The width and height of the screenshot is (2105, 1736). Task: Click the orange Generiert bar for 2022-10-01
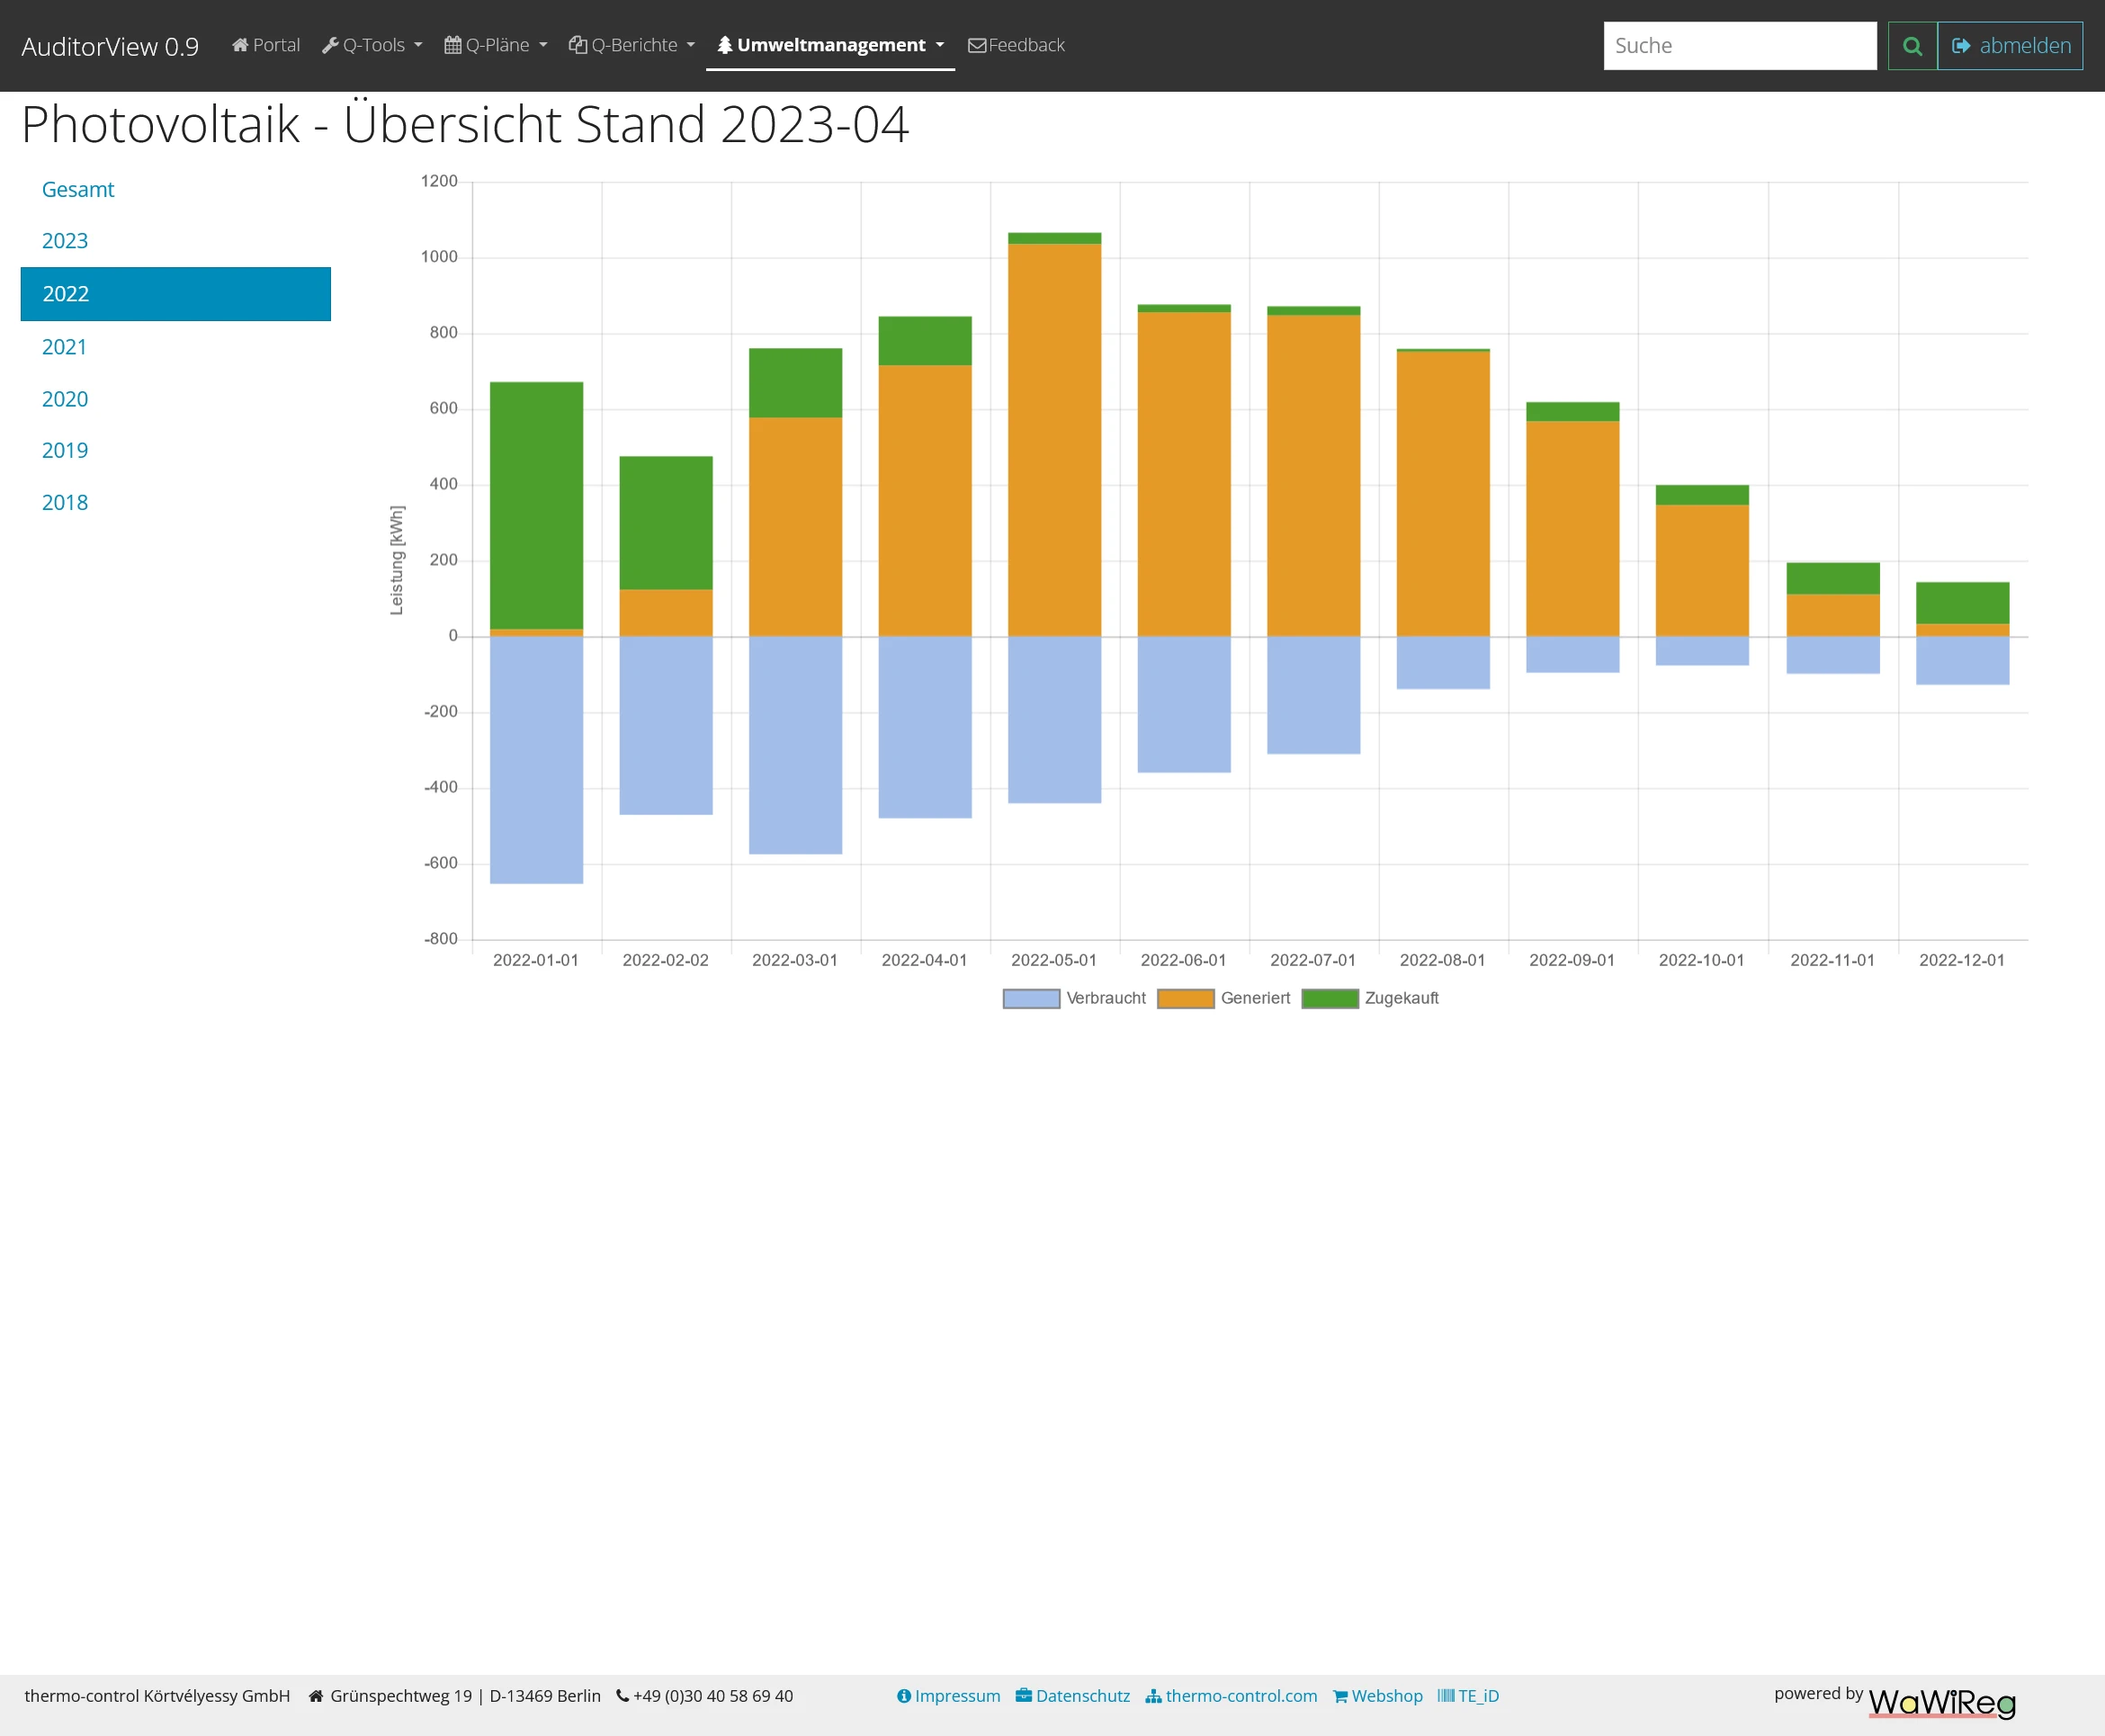tap(1702, 570)
